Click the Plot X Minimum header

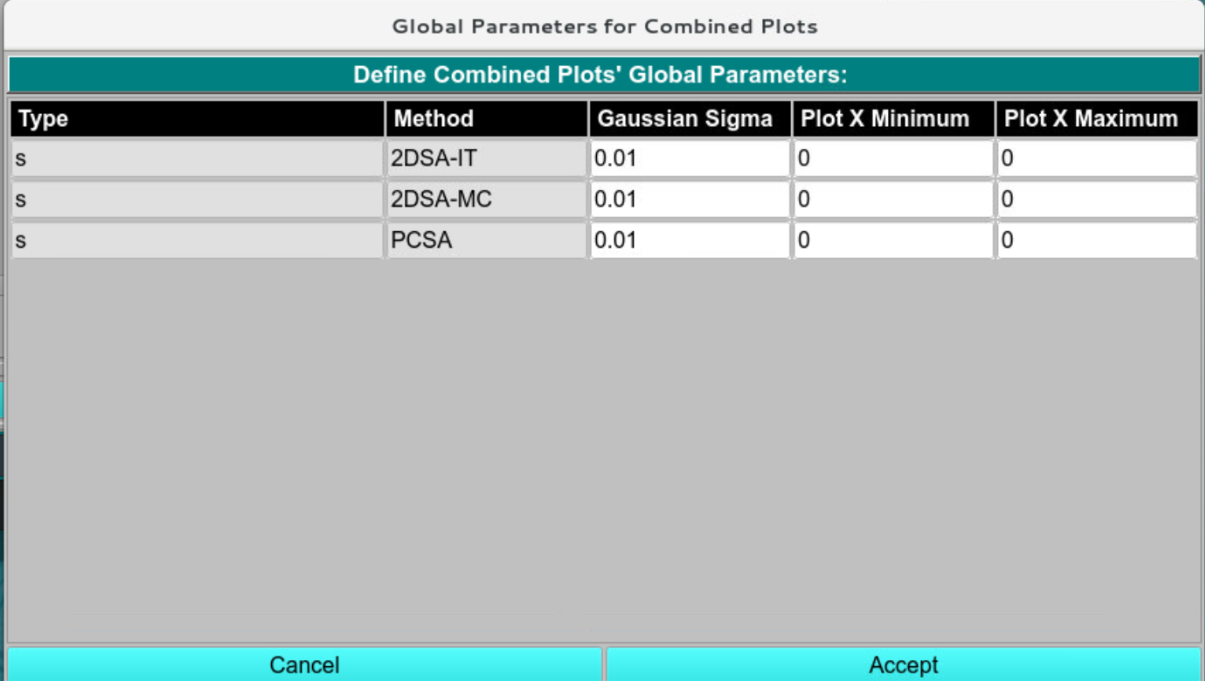[893, 119]
